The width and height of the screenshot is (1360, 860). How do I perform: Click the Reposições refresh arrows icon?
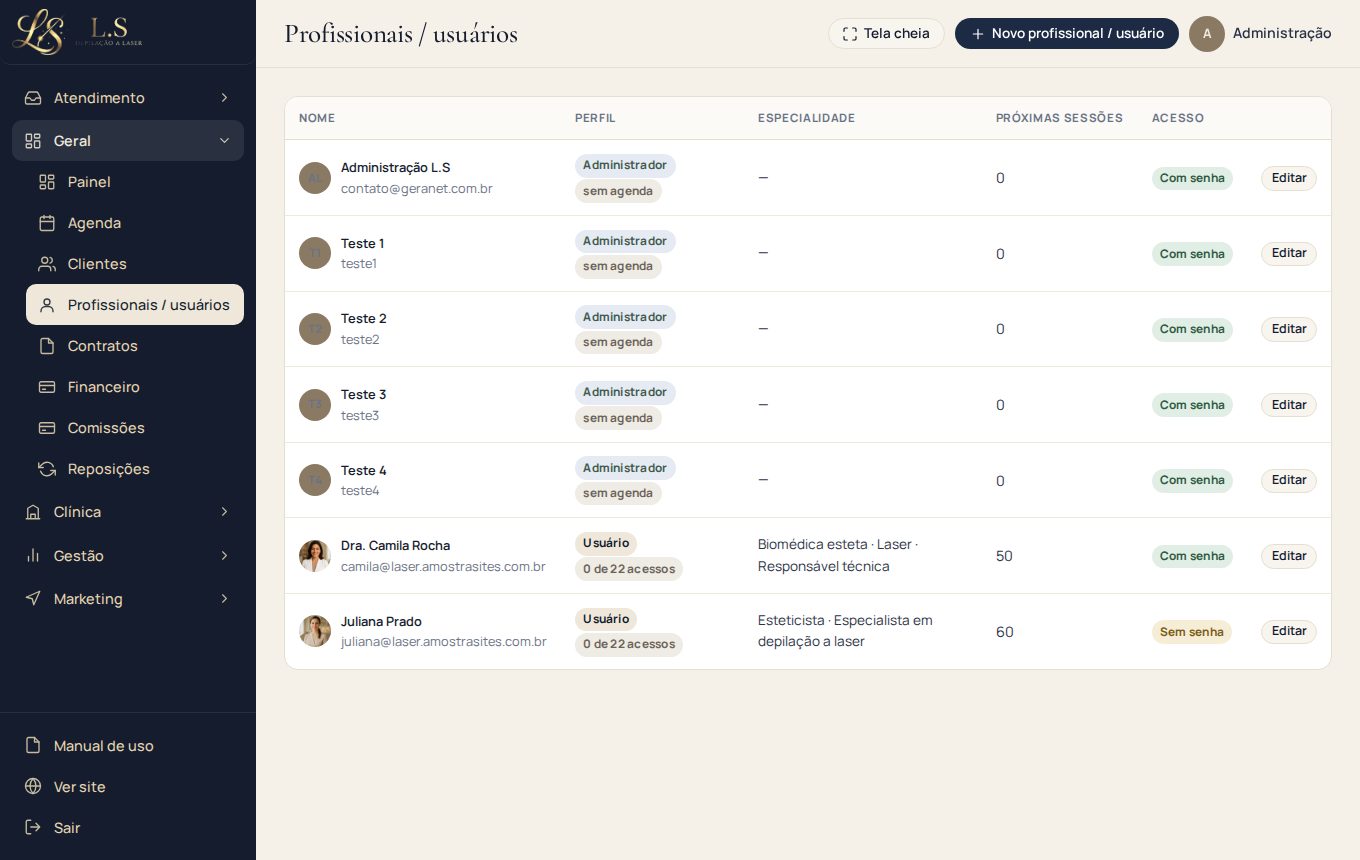click(47, 469)
